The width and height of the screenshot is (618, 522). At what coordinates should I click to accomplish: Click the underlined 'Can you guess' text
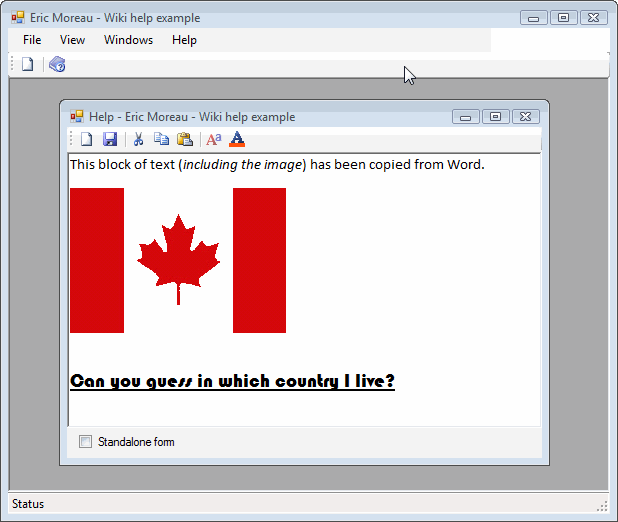point(232,381)
